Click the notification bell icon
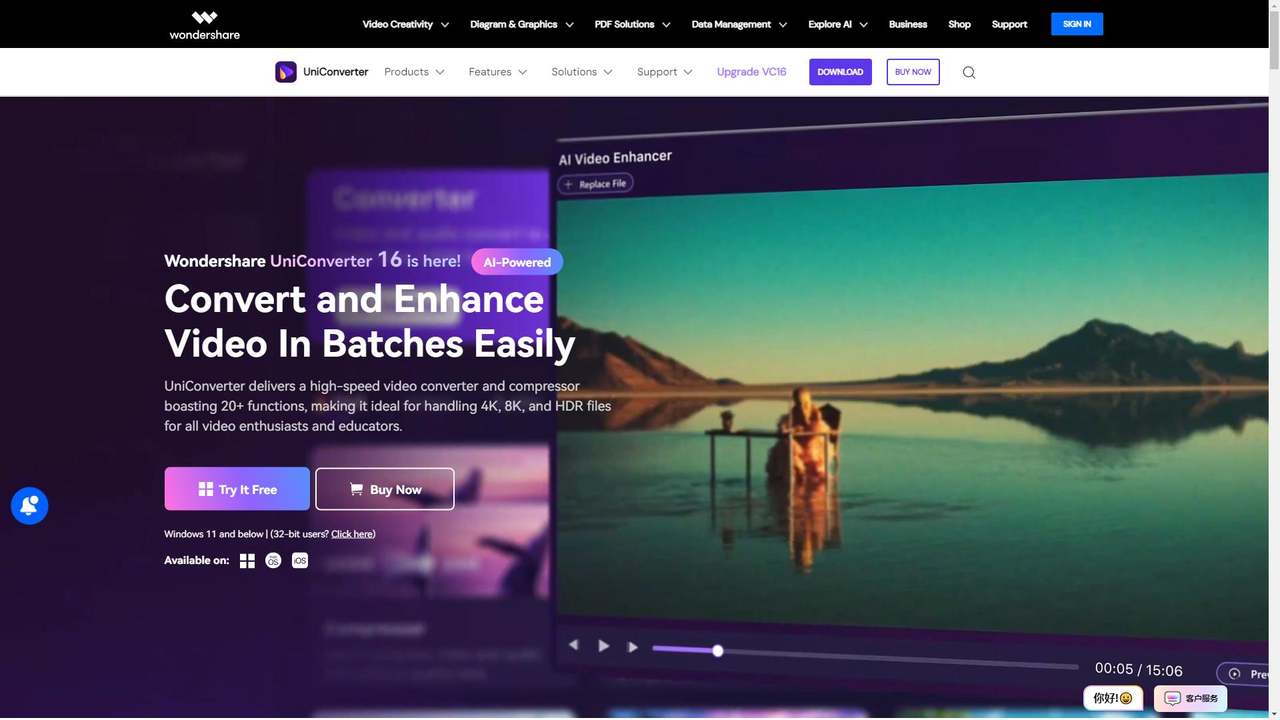1280x720 pixels. 30,506
